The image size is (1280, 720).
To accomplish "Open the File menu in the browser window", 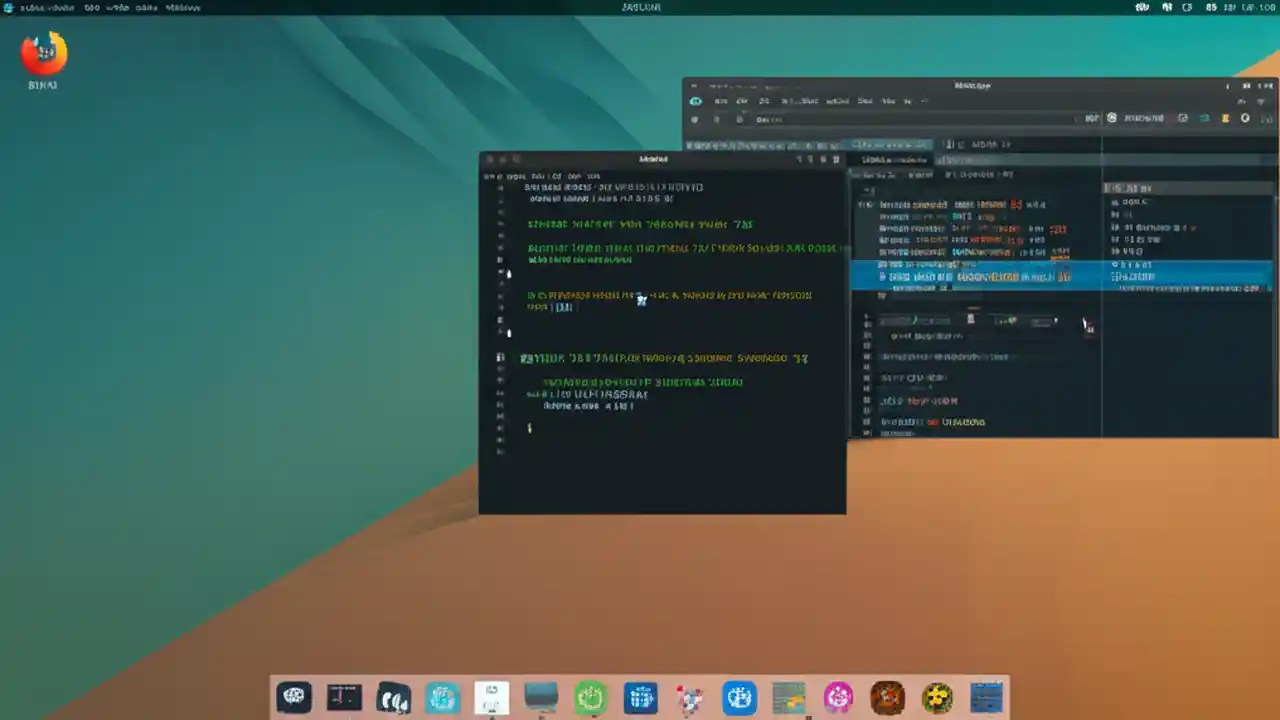I will tap(723, 101).
